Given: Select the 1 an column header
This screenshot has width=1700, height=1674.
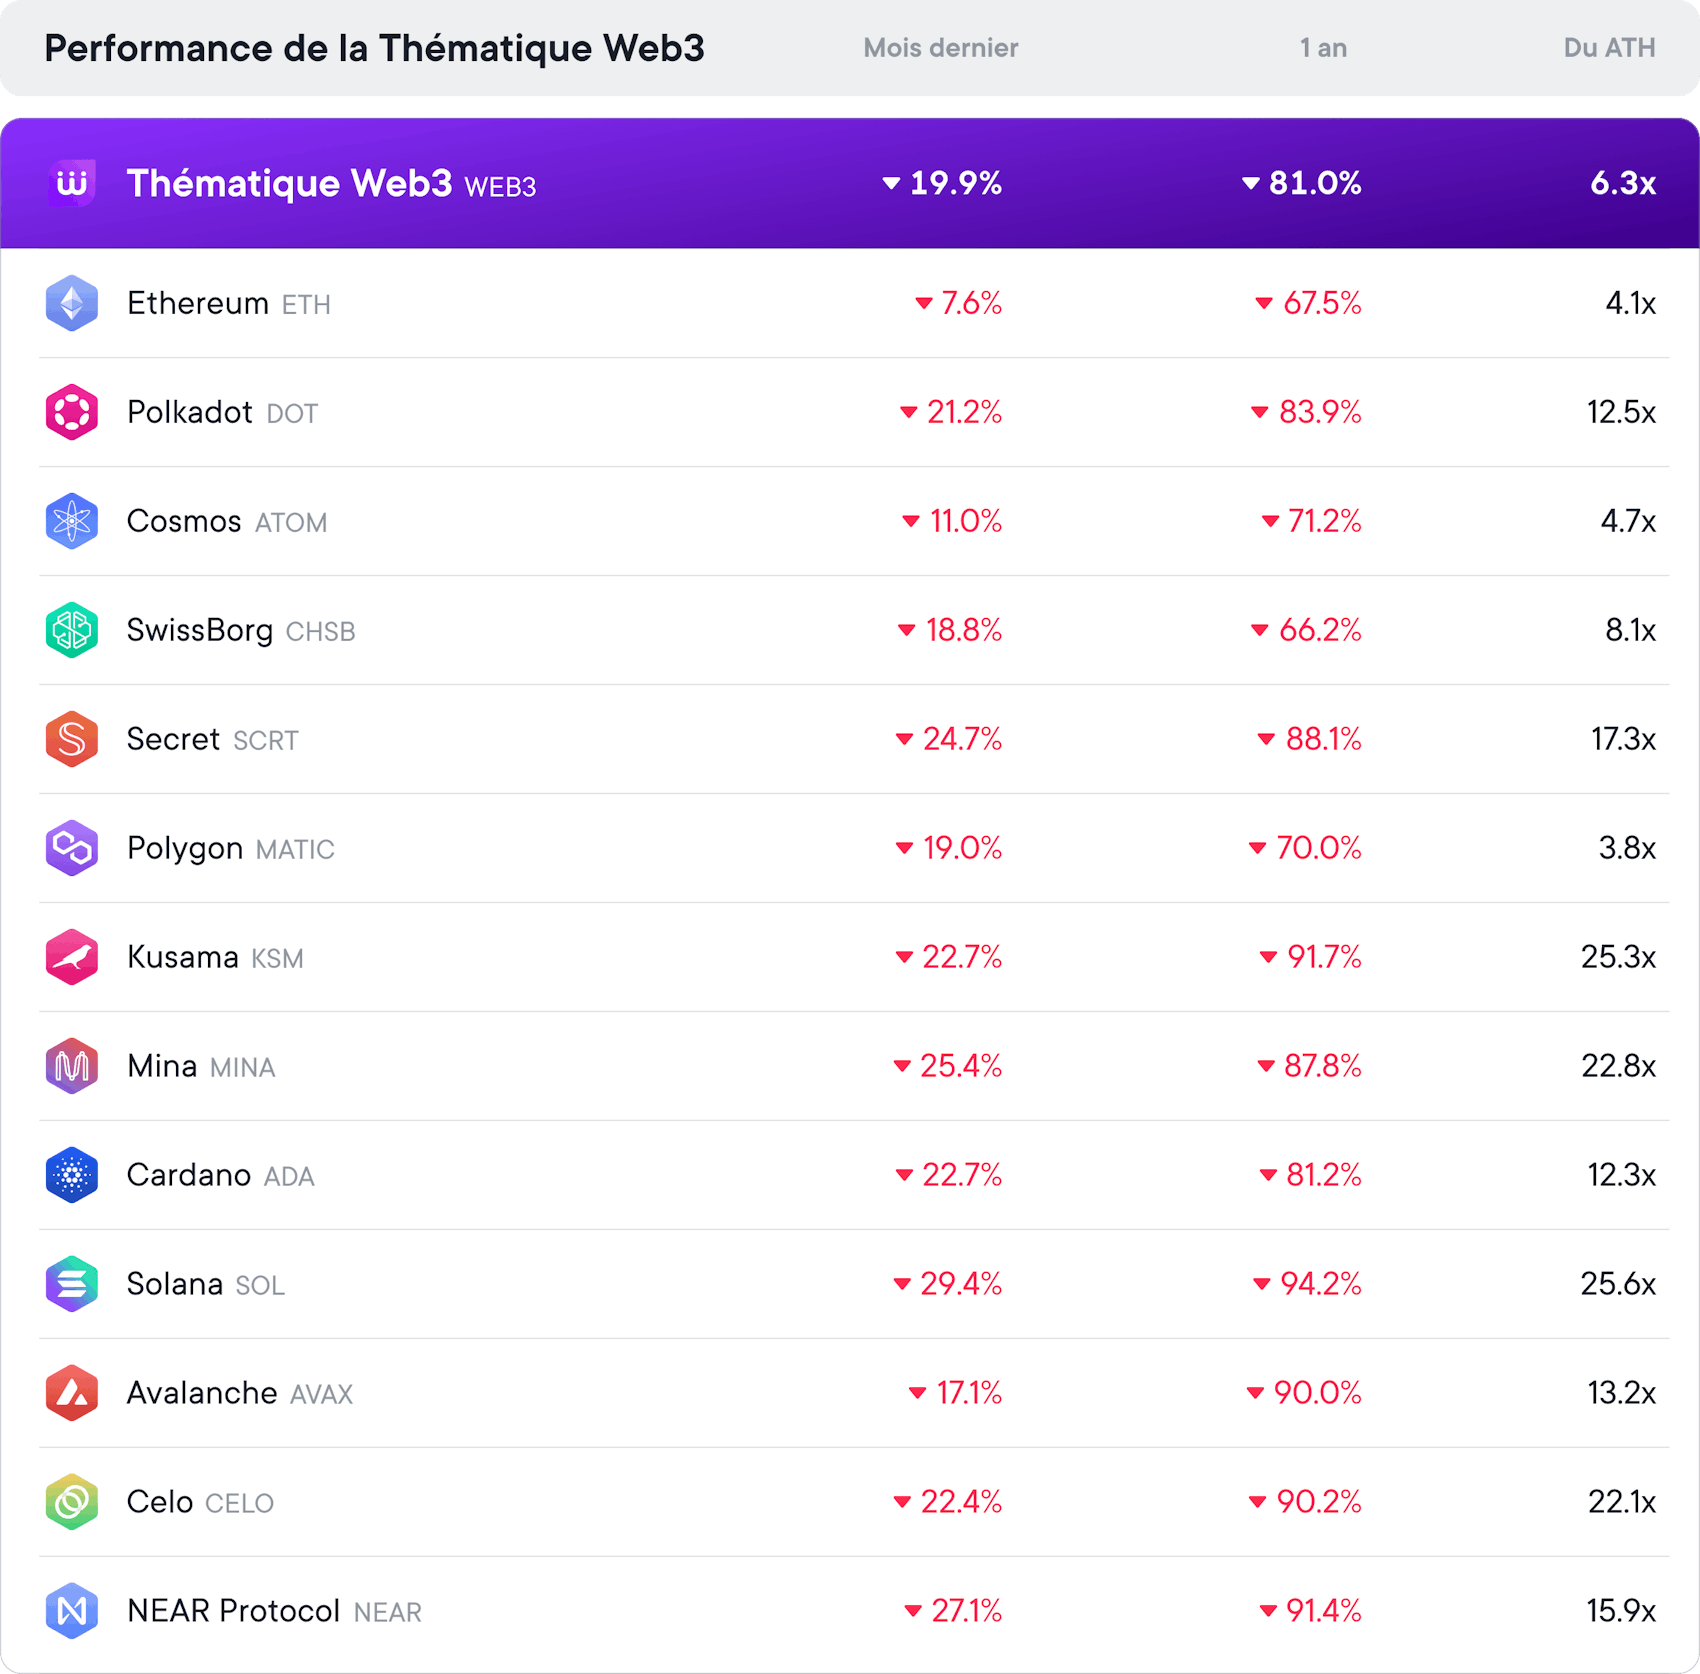Looking at the screenshot, I should (1323, 48).
